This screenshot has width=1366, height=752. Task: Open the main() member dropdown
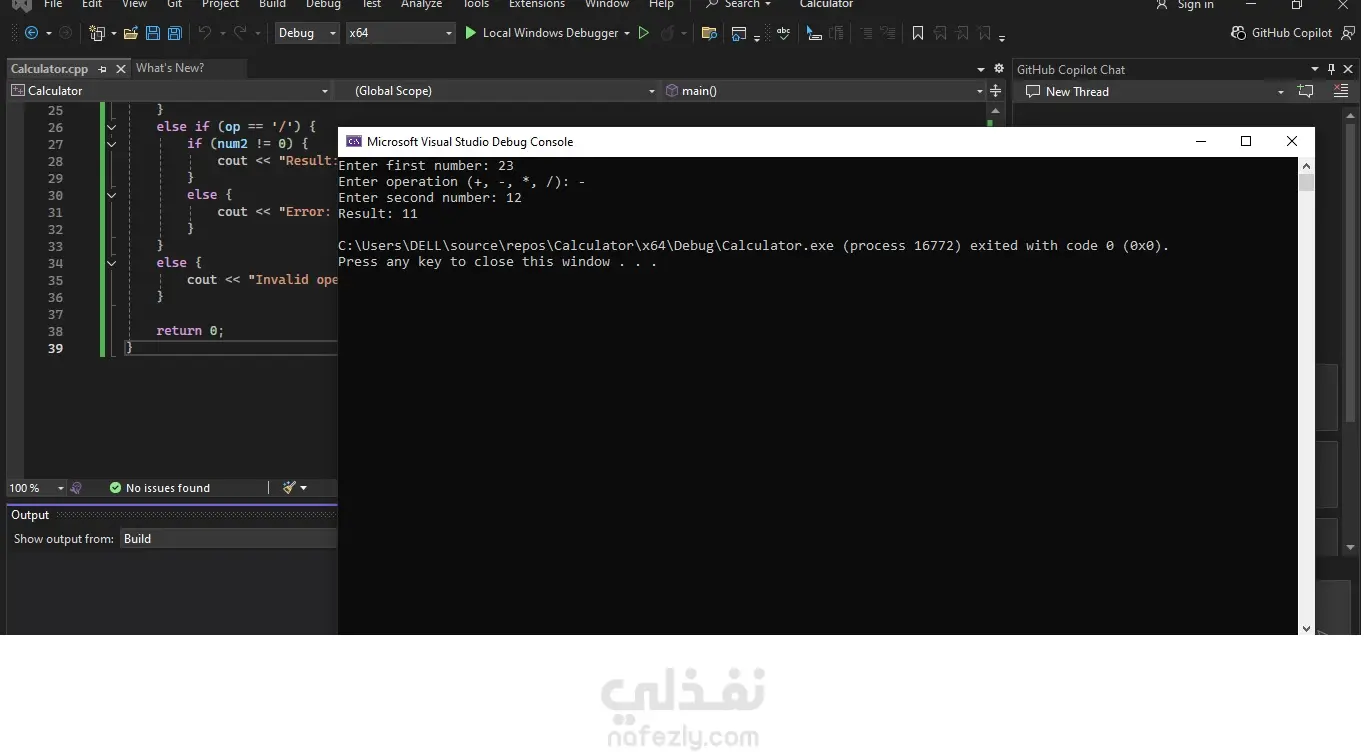tap(823, 91)
